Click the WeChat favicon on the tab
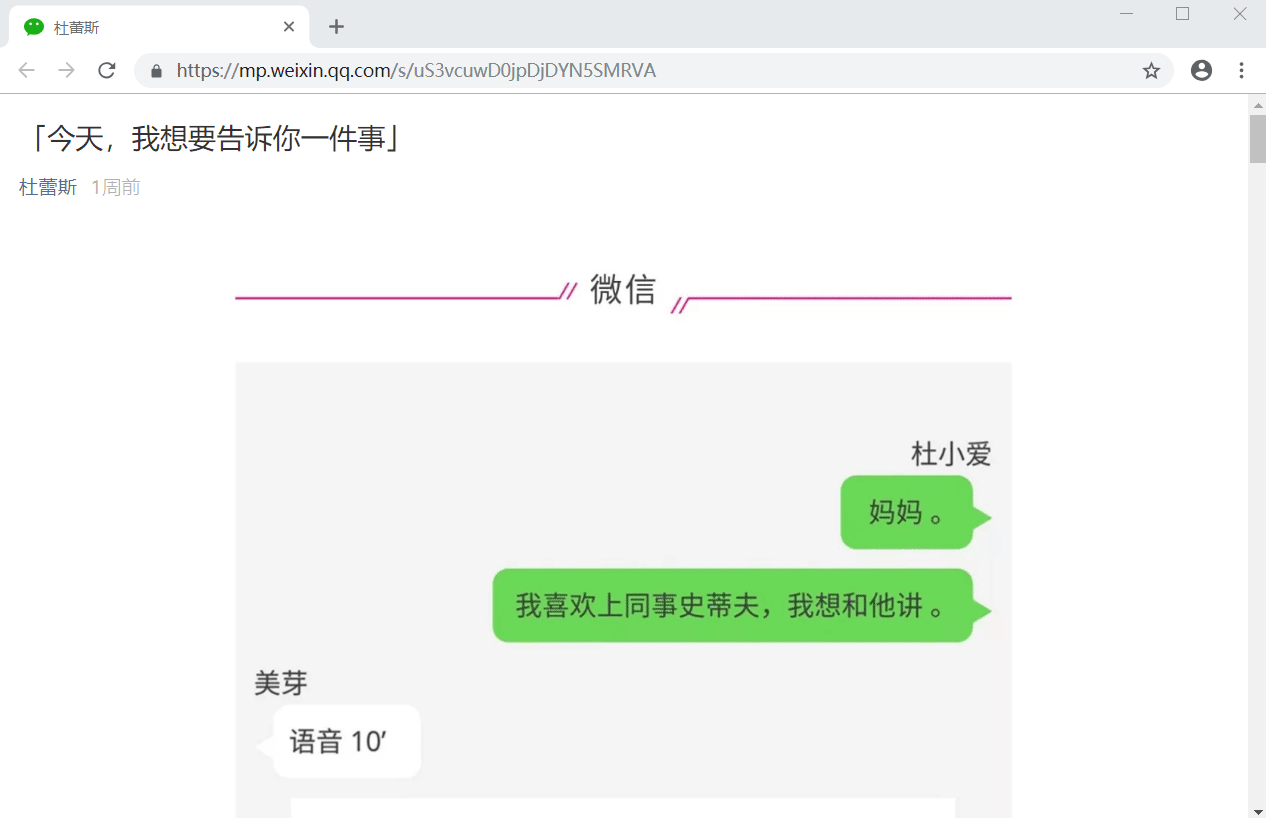Image resolution: width=1266 pixels, height=818 pixels. [34, 27]
